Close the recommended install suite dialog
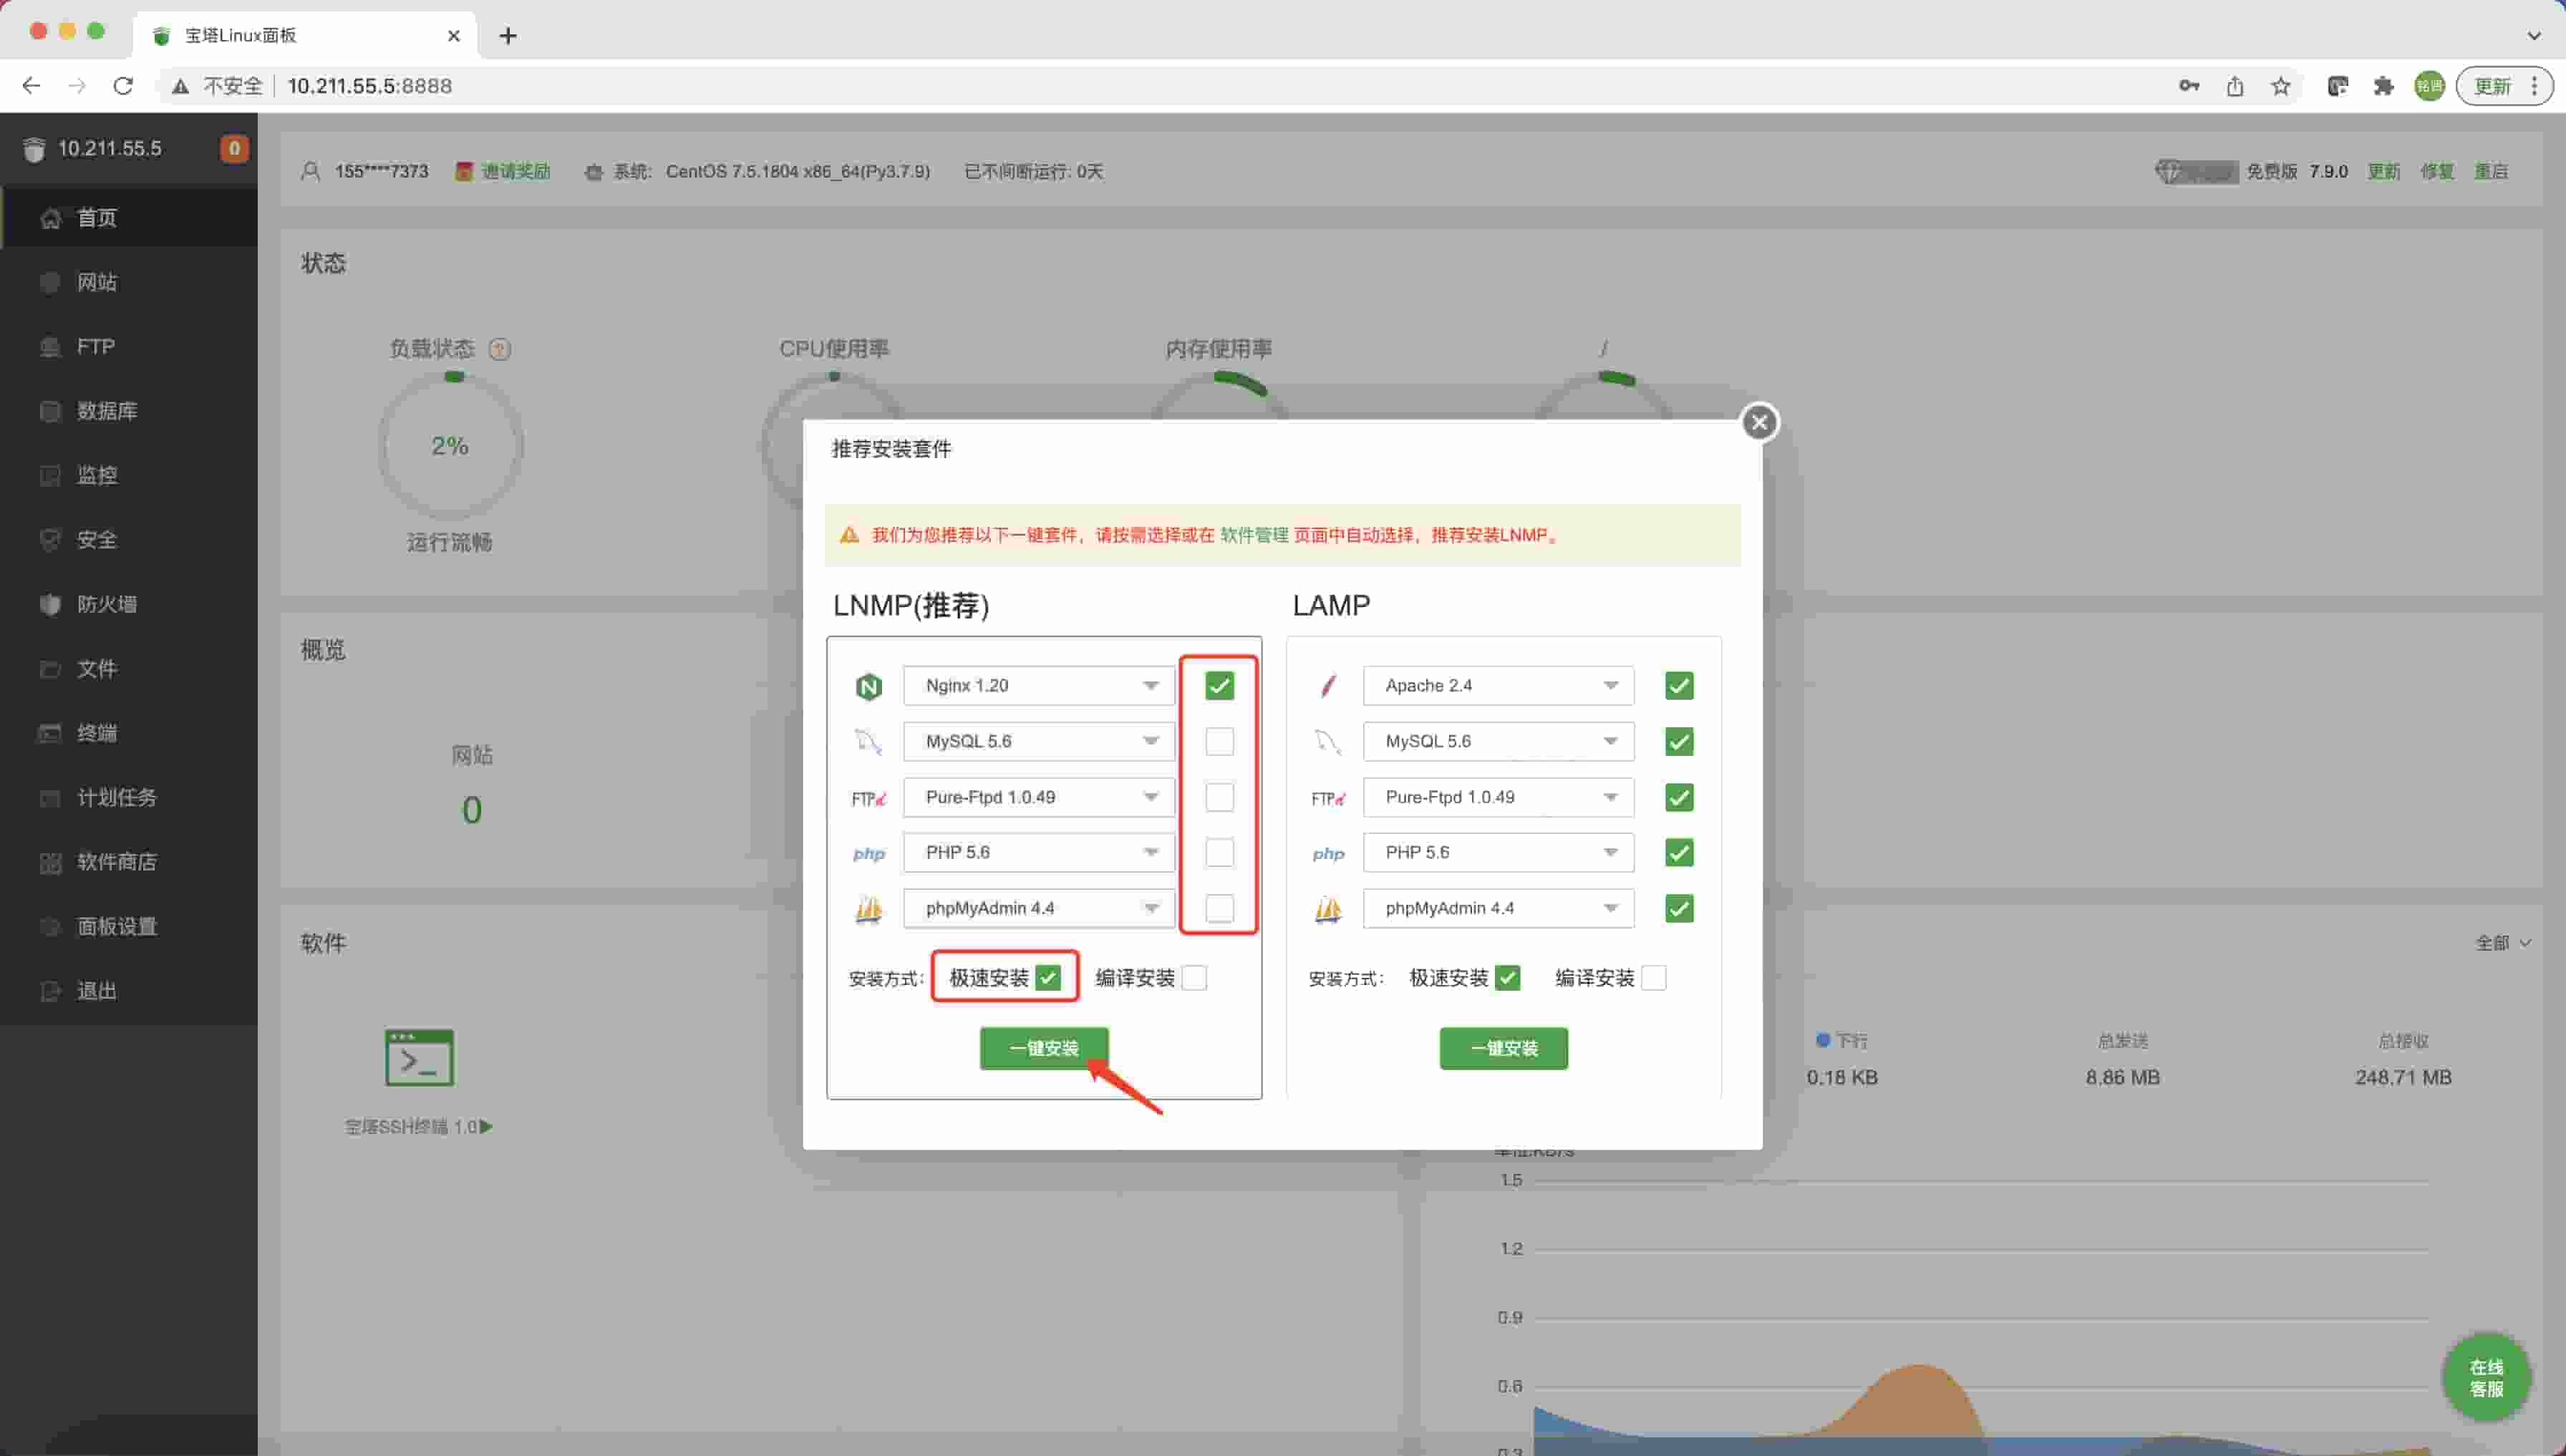The height and width of the screenshot is (1456, 2566). (x=1759, y=422)
